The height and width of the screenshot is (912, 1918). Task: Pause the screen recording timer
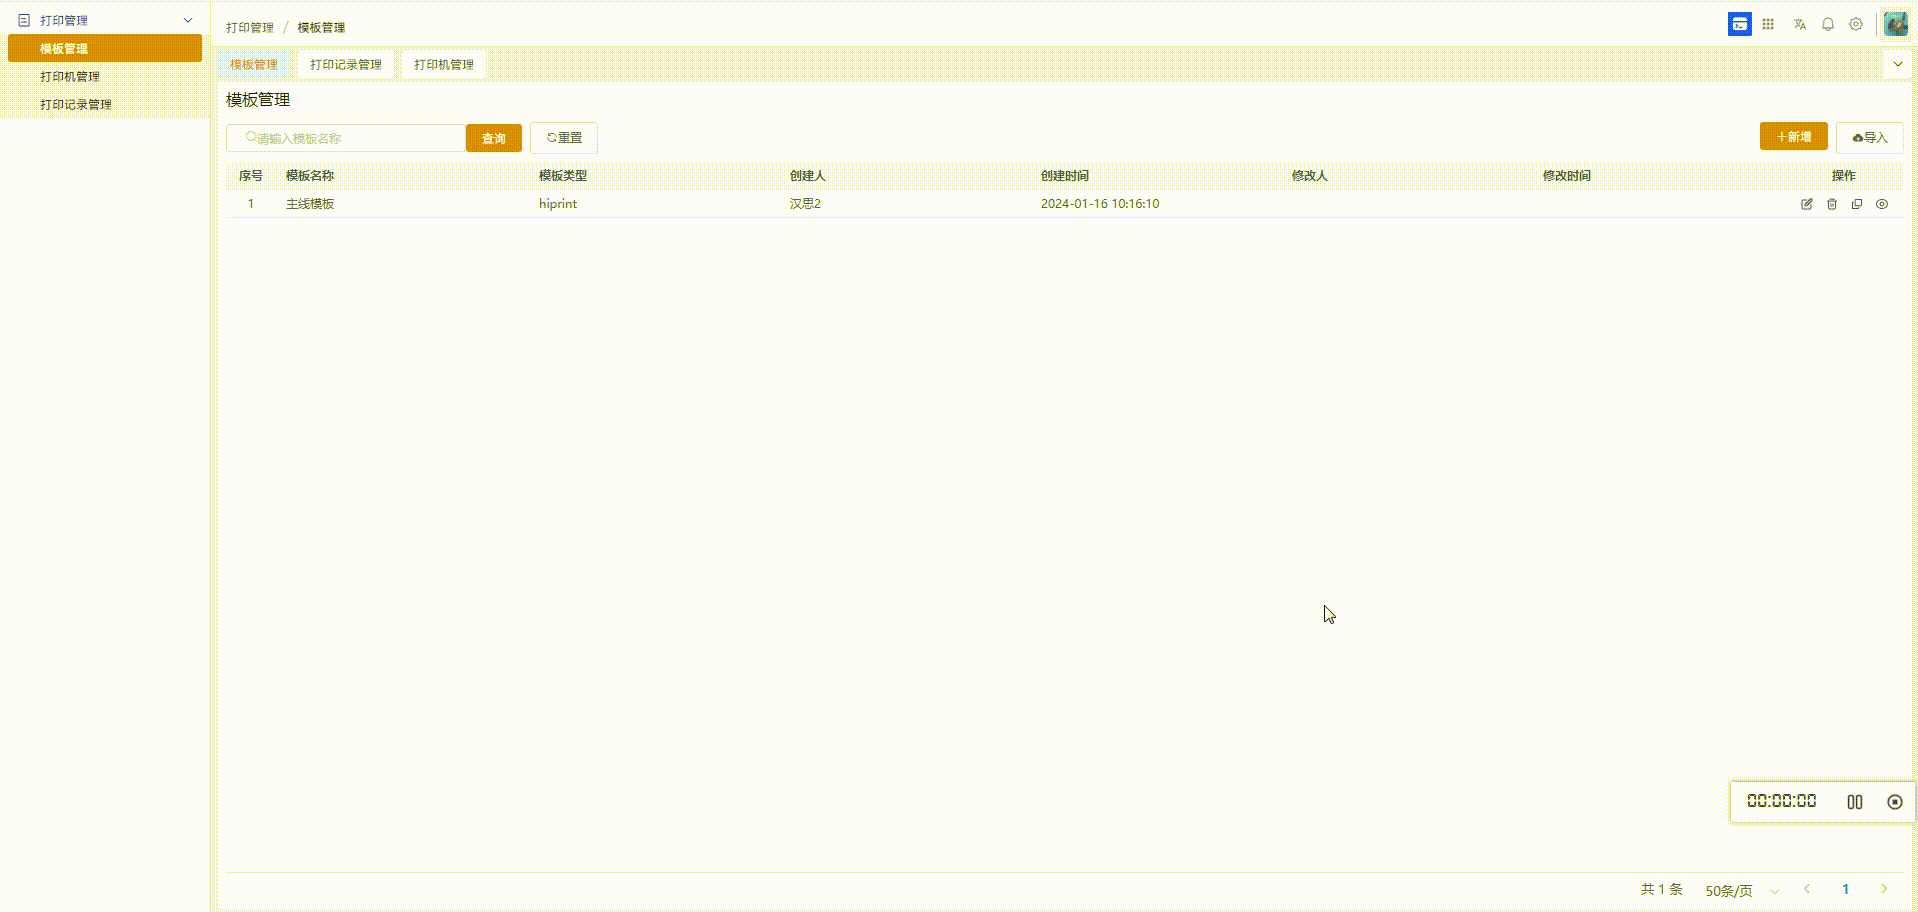(x=1854, y=802)
